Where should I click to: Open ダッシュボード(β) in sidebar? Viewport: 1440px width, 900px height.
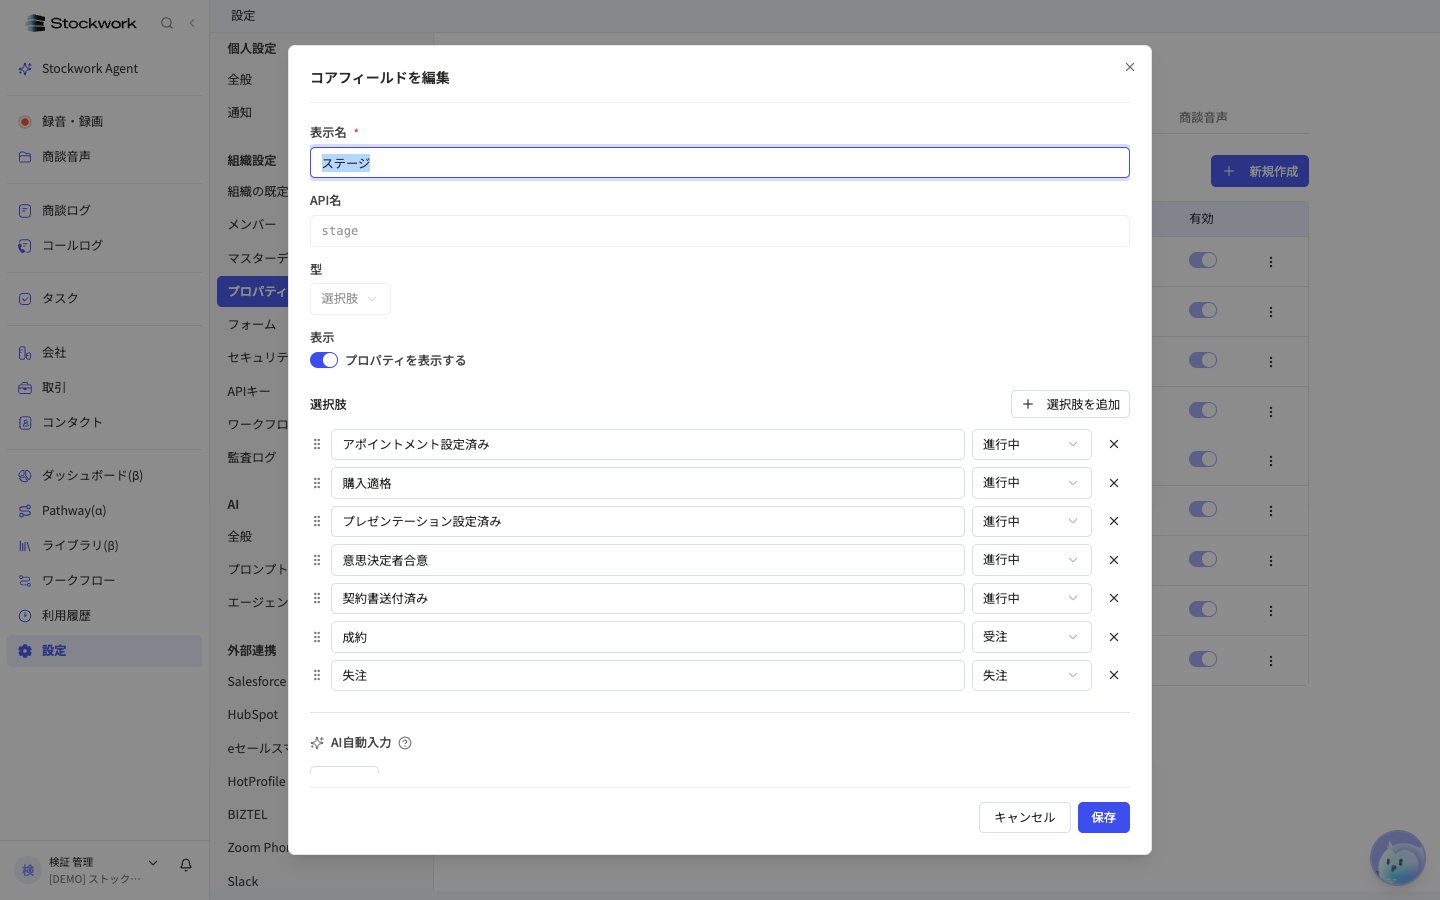pos(104,475)
